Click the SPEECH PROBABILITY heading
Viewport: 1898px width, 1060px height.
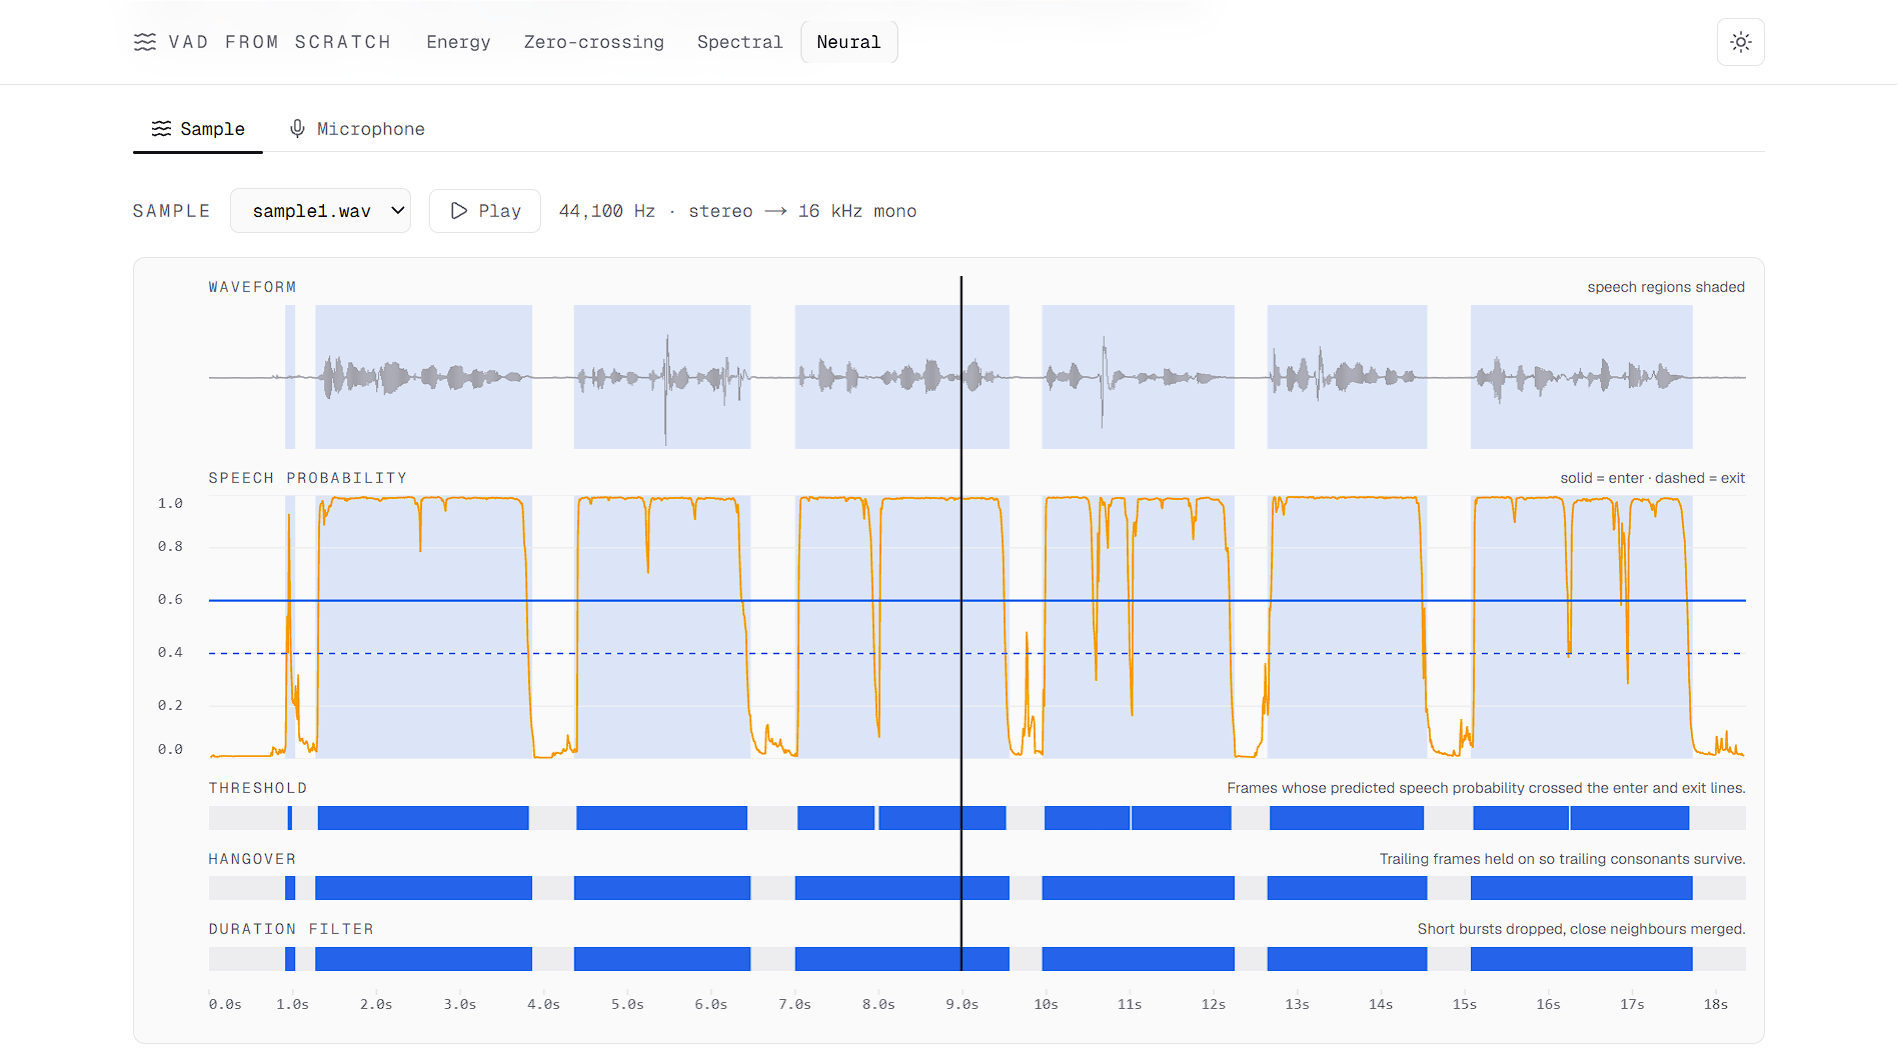308,478
